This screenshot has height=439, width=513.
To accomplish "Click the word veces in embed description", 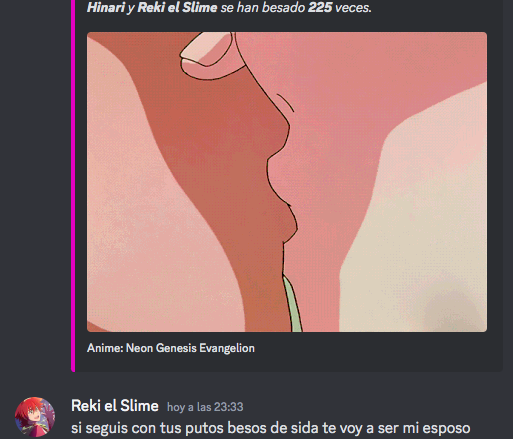I will pos(353,7).
